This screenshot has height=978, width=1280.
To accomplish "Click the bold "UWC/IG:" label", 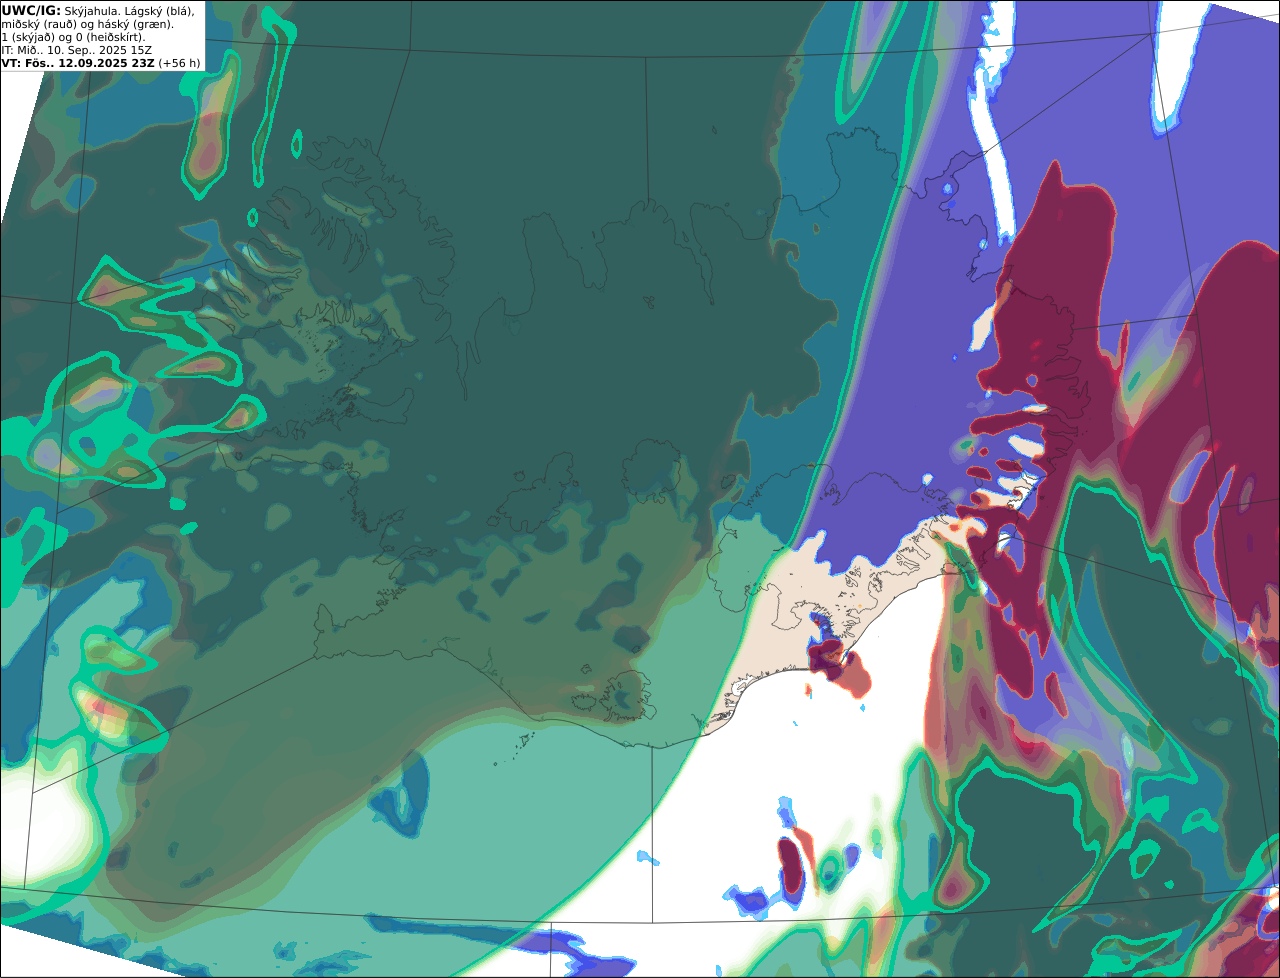I will point(31,11).
